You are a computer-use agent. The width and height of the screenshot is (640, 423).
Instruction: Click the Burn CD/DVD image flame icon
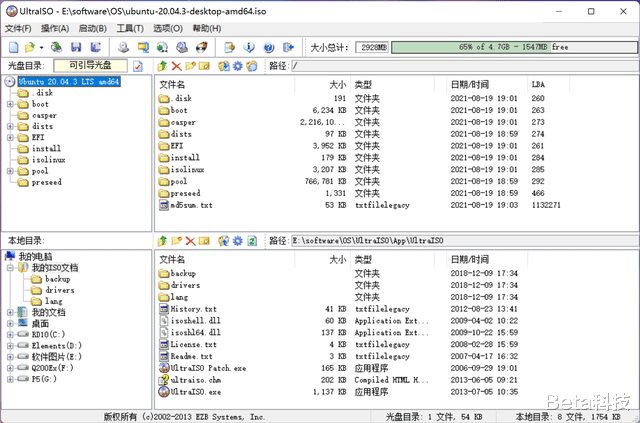tap(202, 47)
